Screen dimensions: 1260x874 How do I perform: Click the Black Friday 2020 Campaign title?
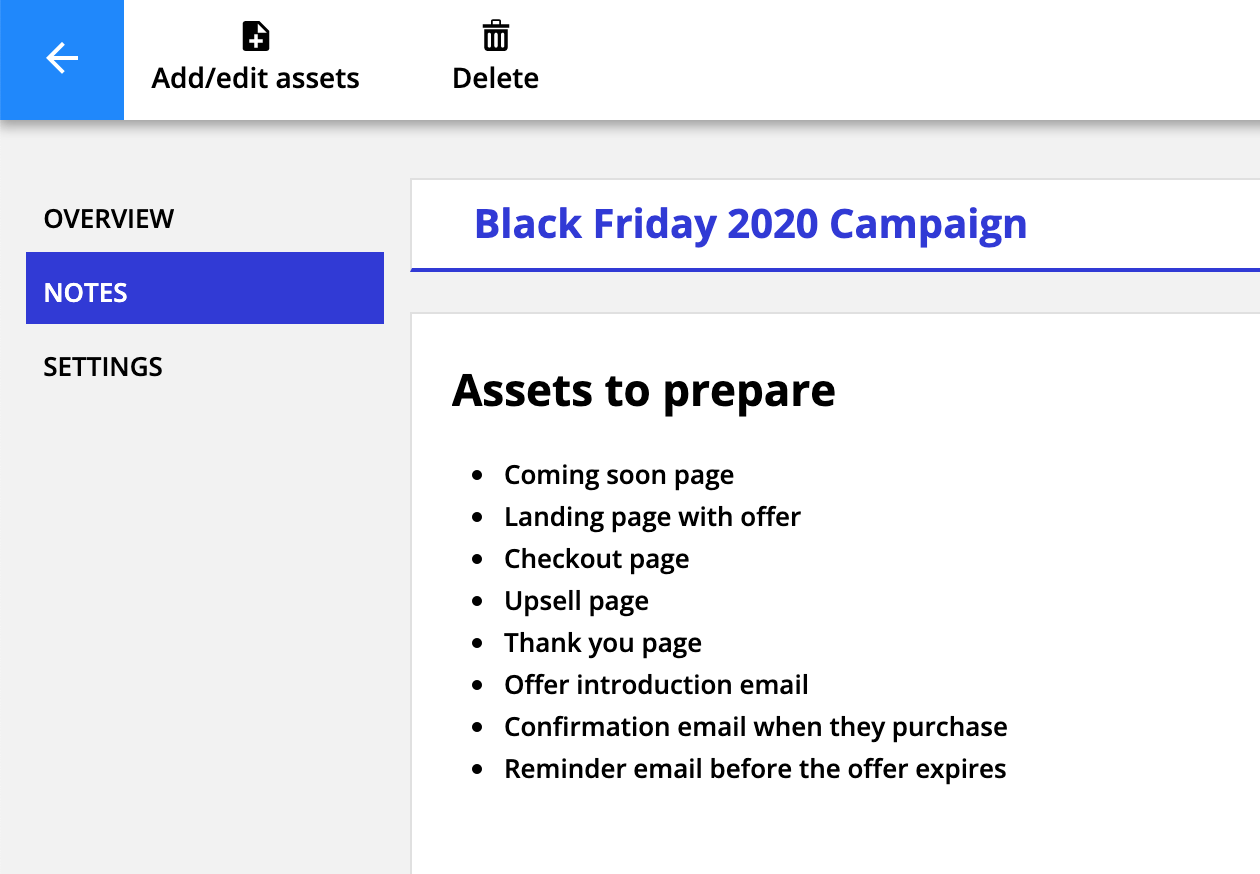click(750, 224)
